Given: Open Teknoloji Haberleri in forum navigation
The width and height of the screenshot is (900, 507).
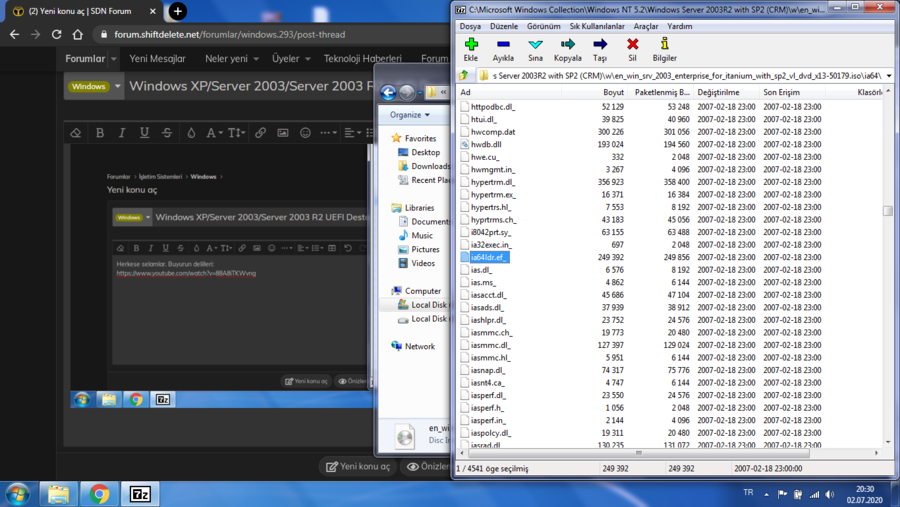Looking at the screenshot, I should pyautogui.click(x=363, y=59).
